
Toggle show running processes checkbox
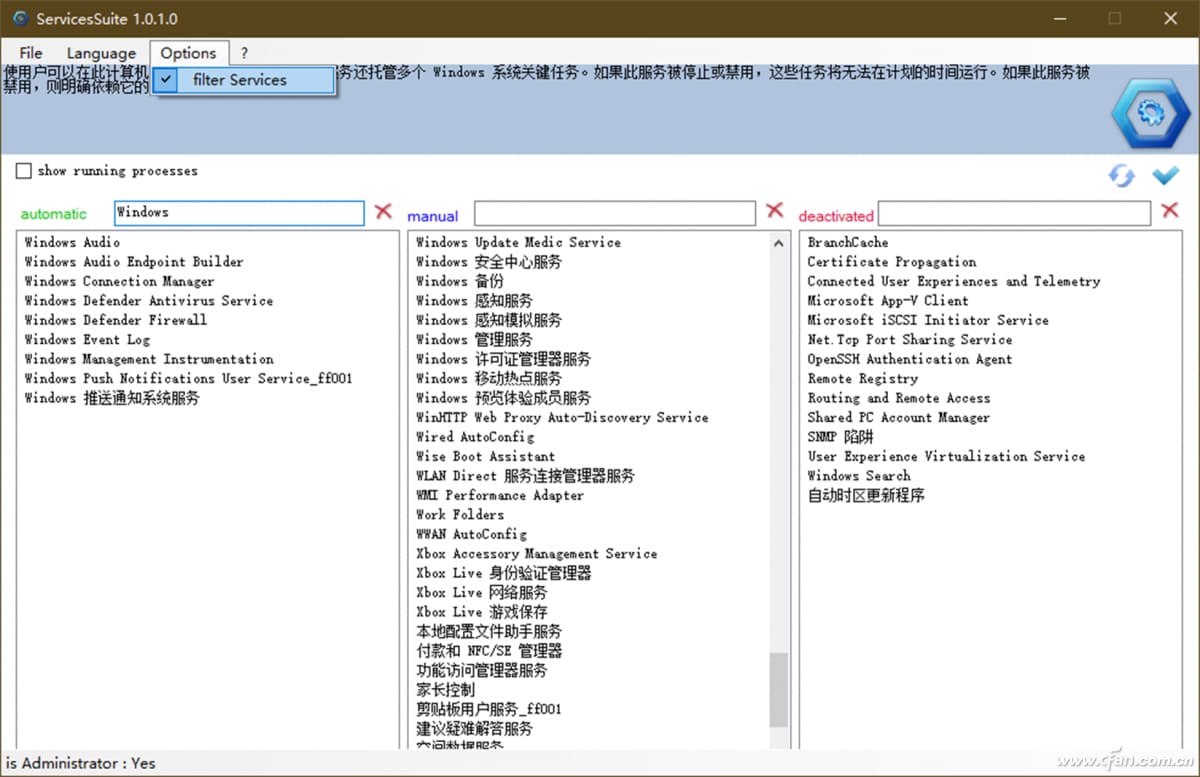(24, 171)
